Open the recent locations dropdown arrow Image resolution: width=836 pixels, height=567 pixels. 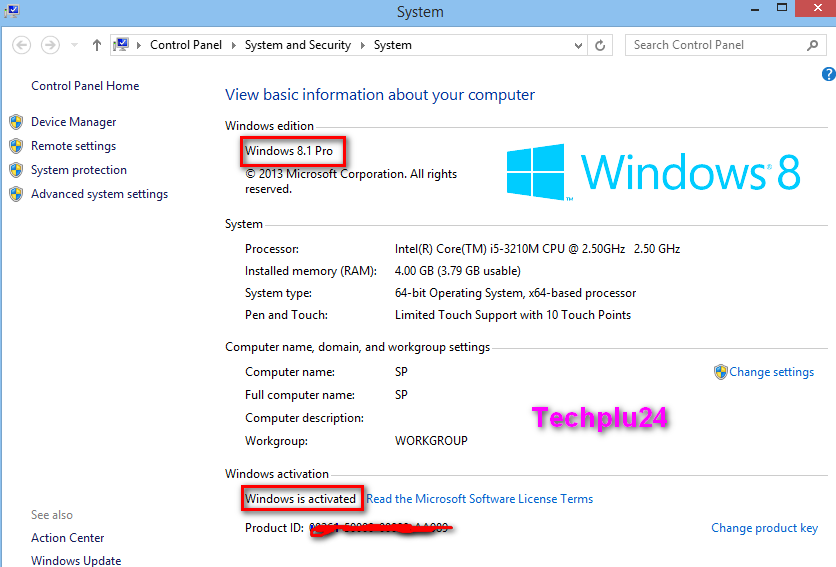(x=75, y=45)
